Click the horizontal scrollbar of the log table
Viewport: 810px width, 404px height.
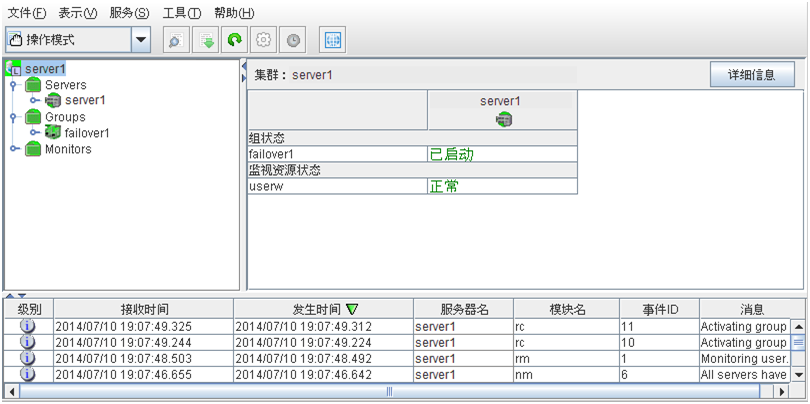click(400, 391)
